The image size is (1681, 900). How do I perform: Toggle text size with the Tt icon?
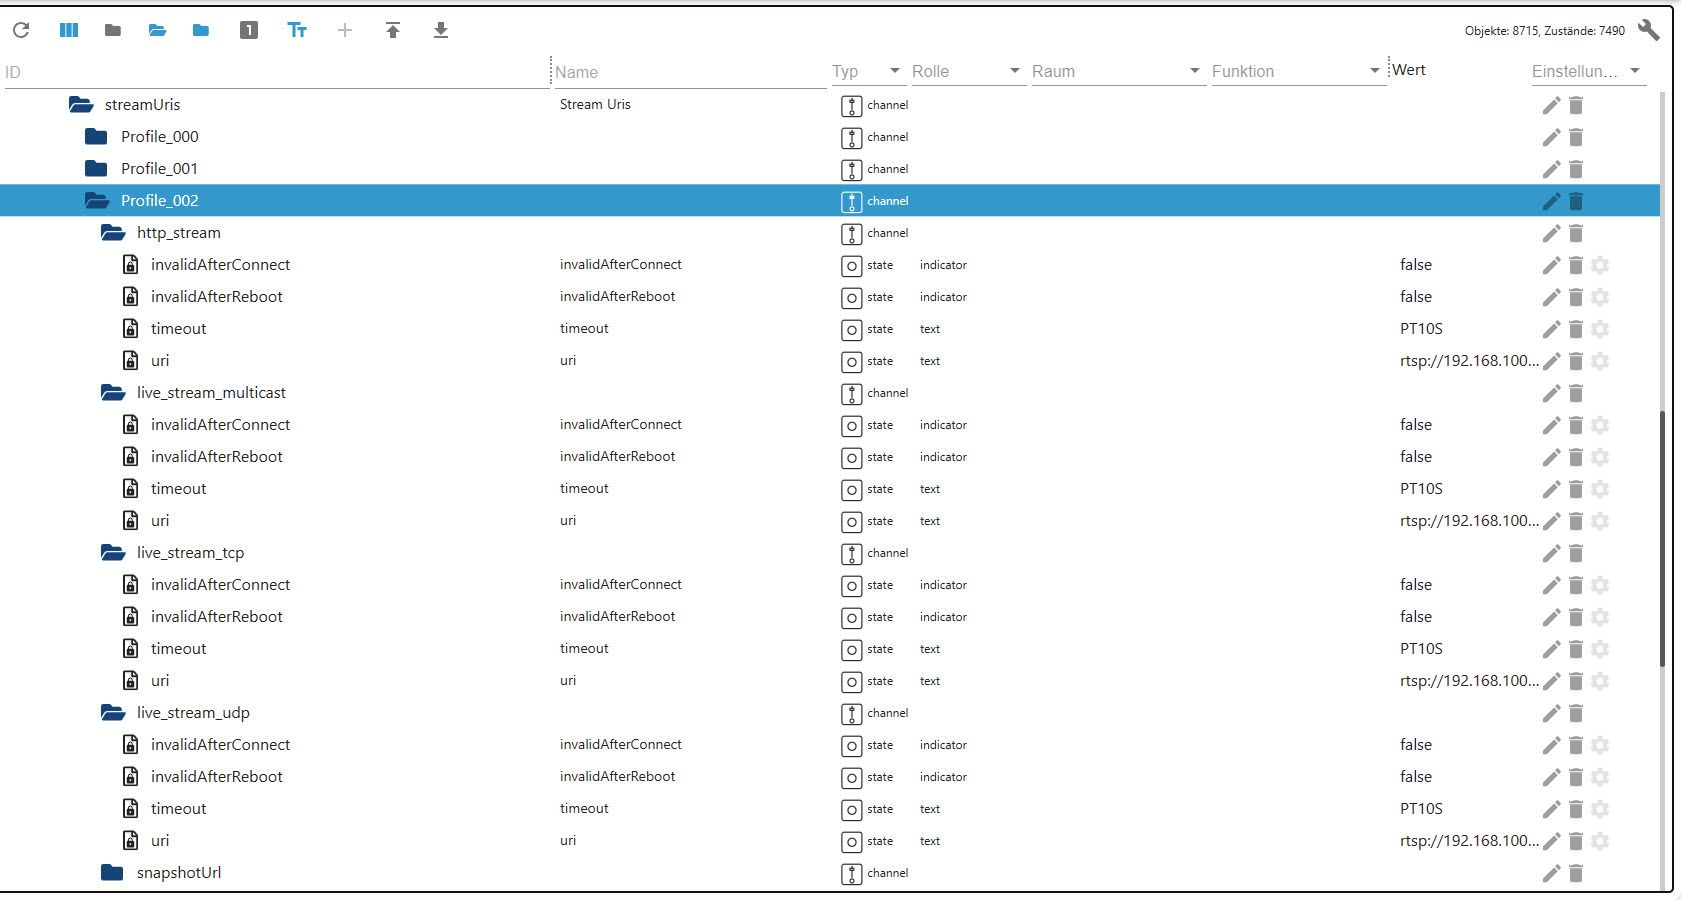click(x=297, y=30)
